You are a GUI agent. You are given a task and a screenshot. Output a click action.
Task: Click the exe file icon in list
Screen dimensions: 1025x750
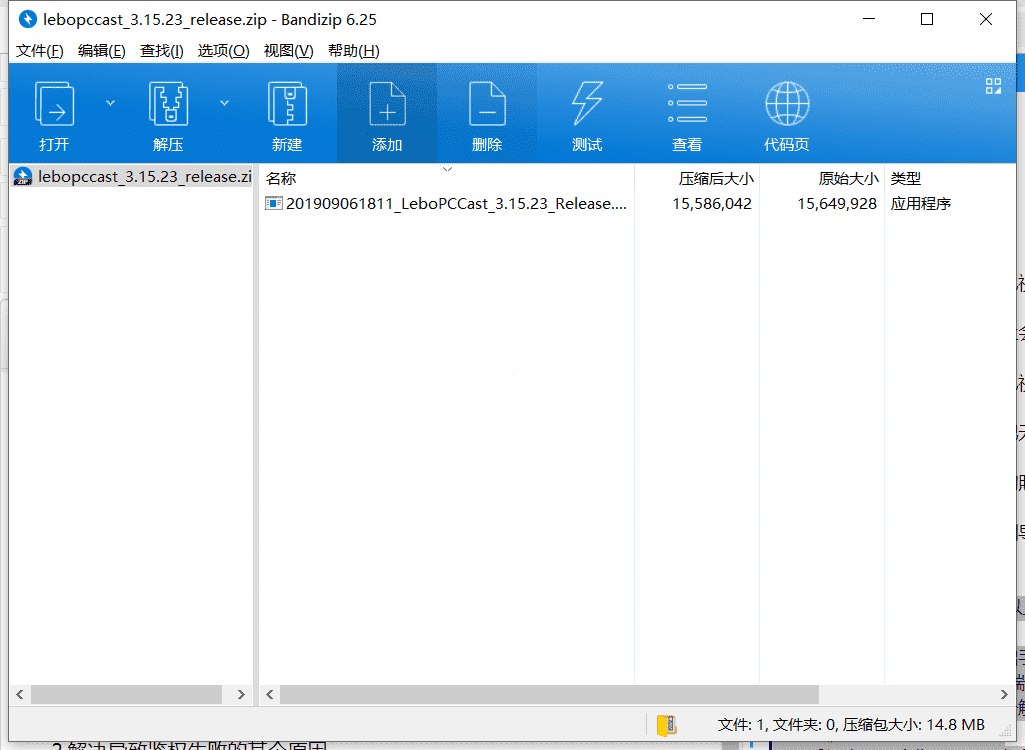click(273, 203)
